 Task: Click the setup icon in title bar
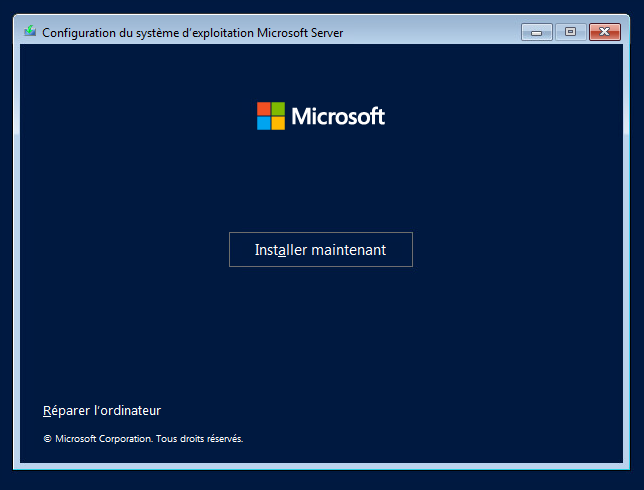click(30, 31)
